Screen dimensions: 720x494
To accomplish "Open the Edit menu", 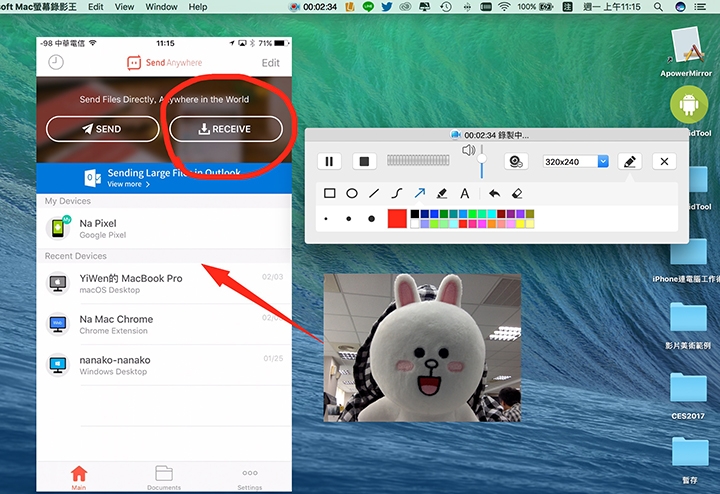I will click(x=96, y=7).
